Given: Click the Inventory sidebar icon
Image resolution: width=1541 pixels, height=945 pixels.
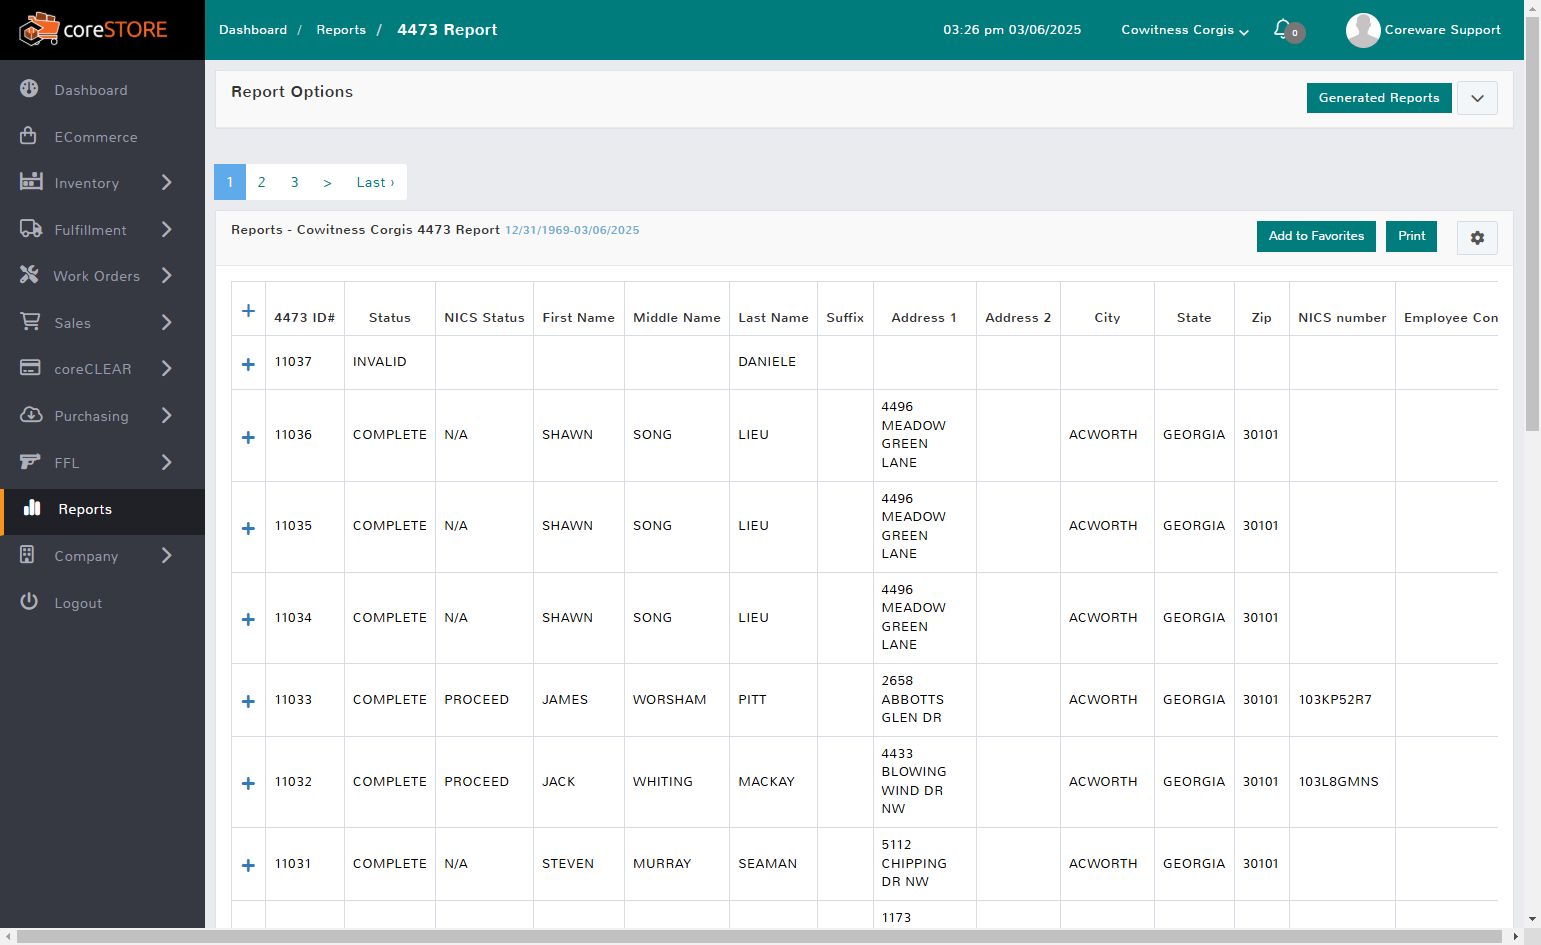Looking at the screenshot, I should coord(31,181).
